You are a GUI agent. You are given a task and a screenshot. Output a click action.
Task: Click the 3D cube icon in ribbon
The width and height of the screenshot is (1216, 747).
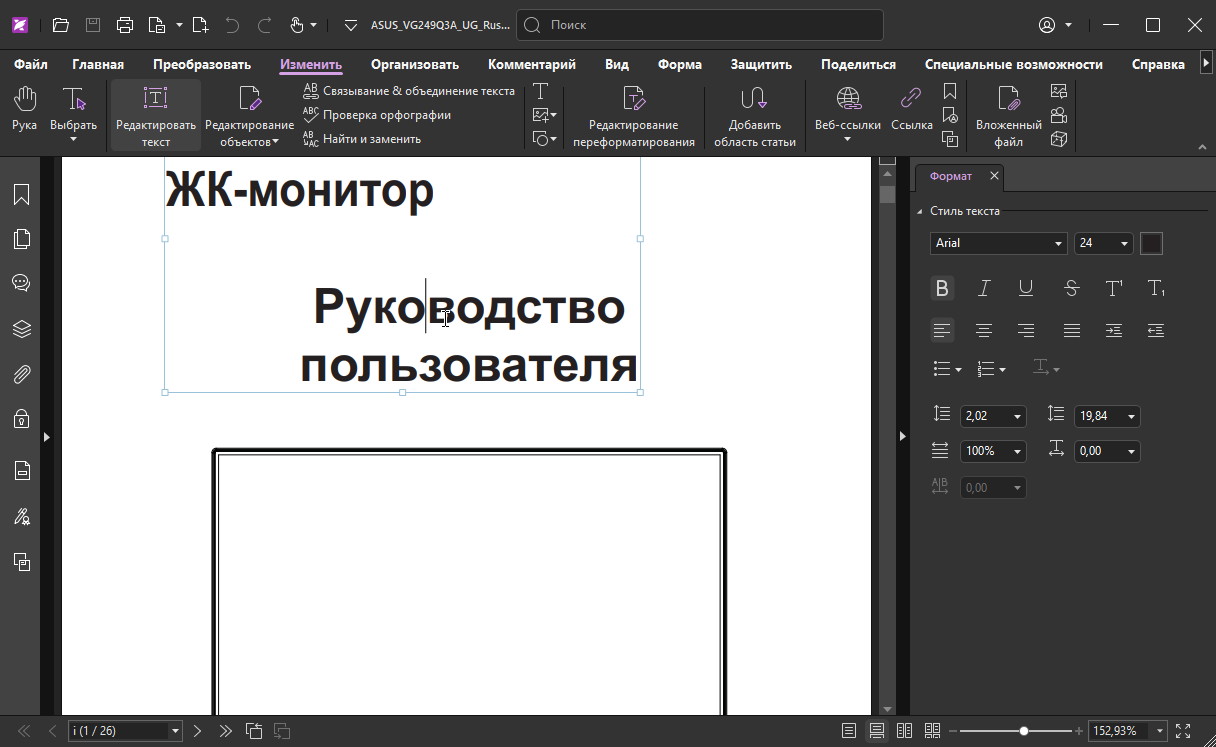point(1059,139)
